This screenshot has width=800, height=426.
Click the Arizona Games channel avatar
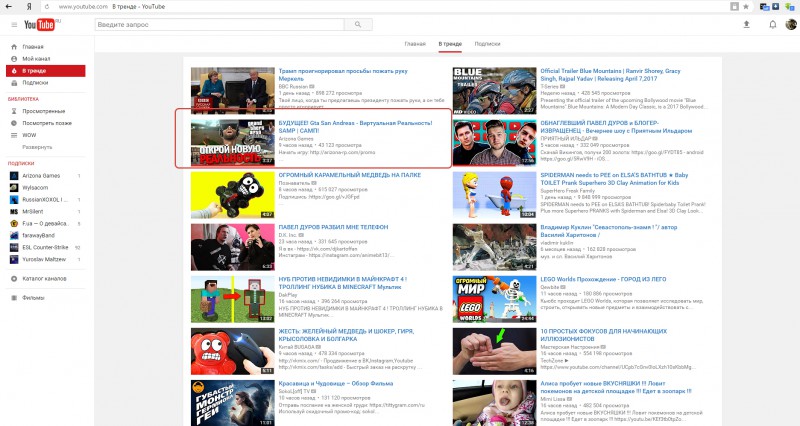coord(14,176)
